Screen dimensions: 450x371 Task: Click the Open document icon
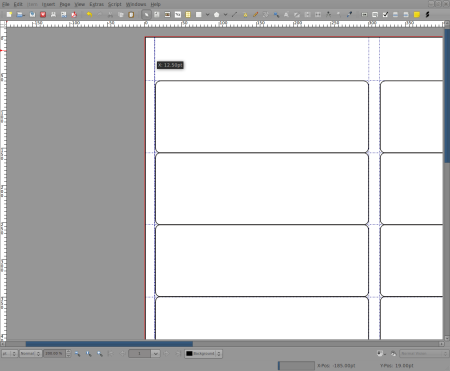point(20,15)
